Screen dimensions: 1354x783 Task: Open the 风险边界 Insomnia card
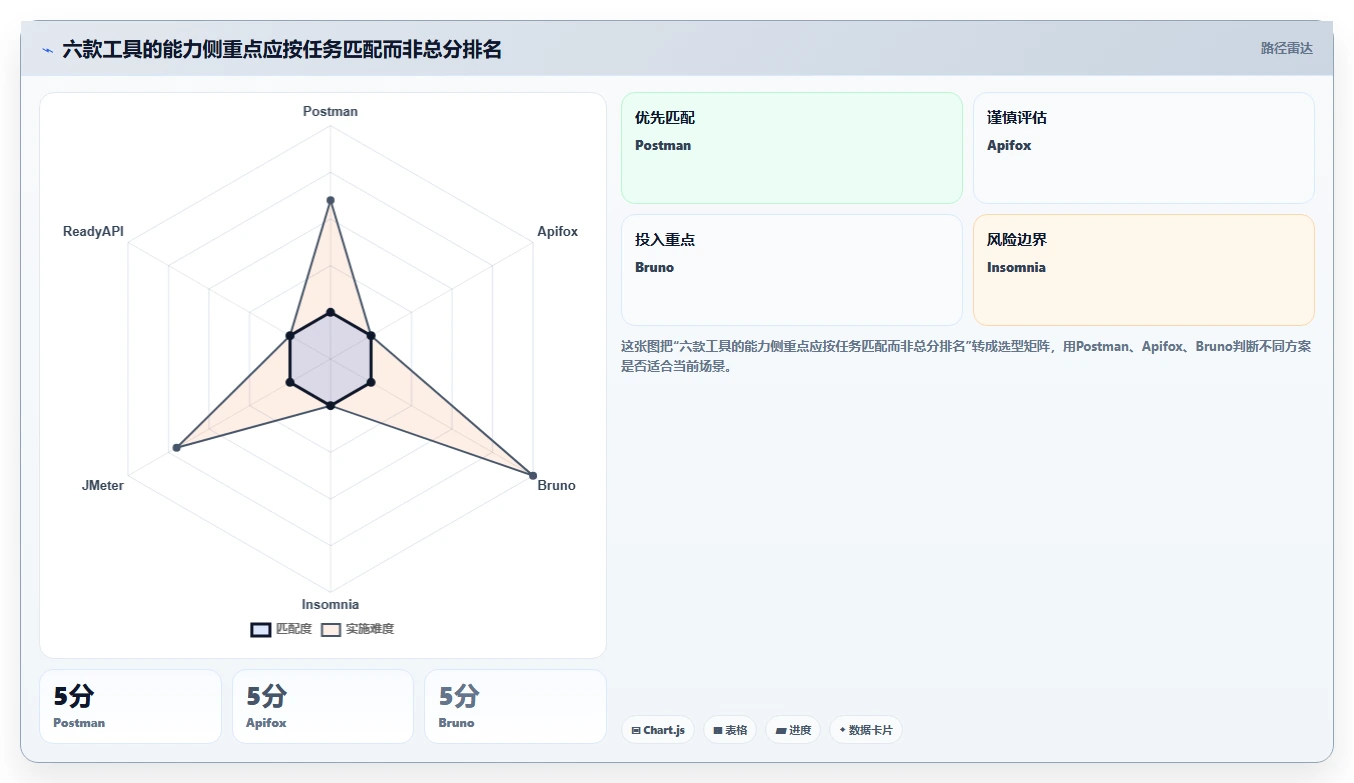click(1144, 270)
